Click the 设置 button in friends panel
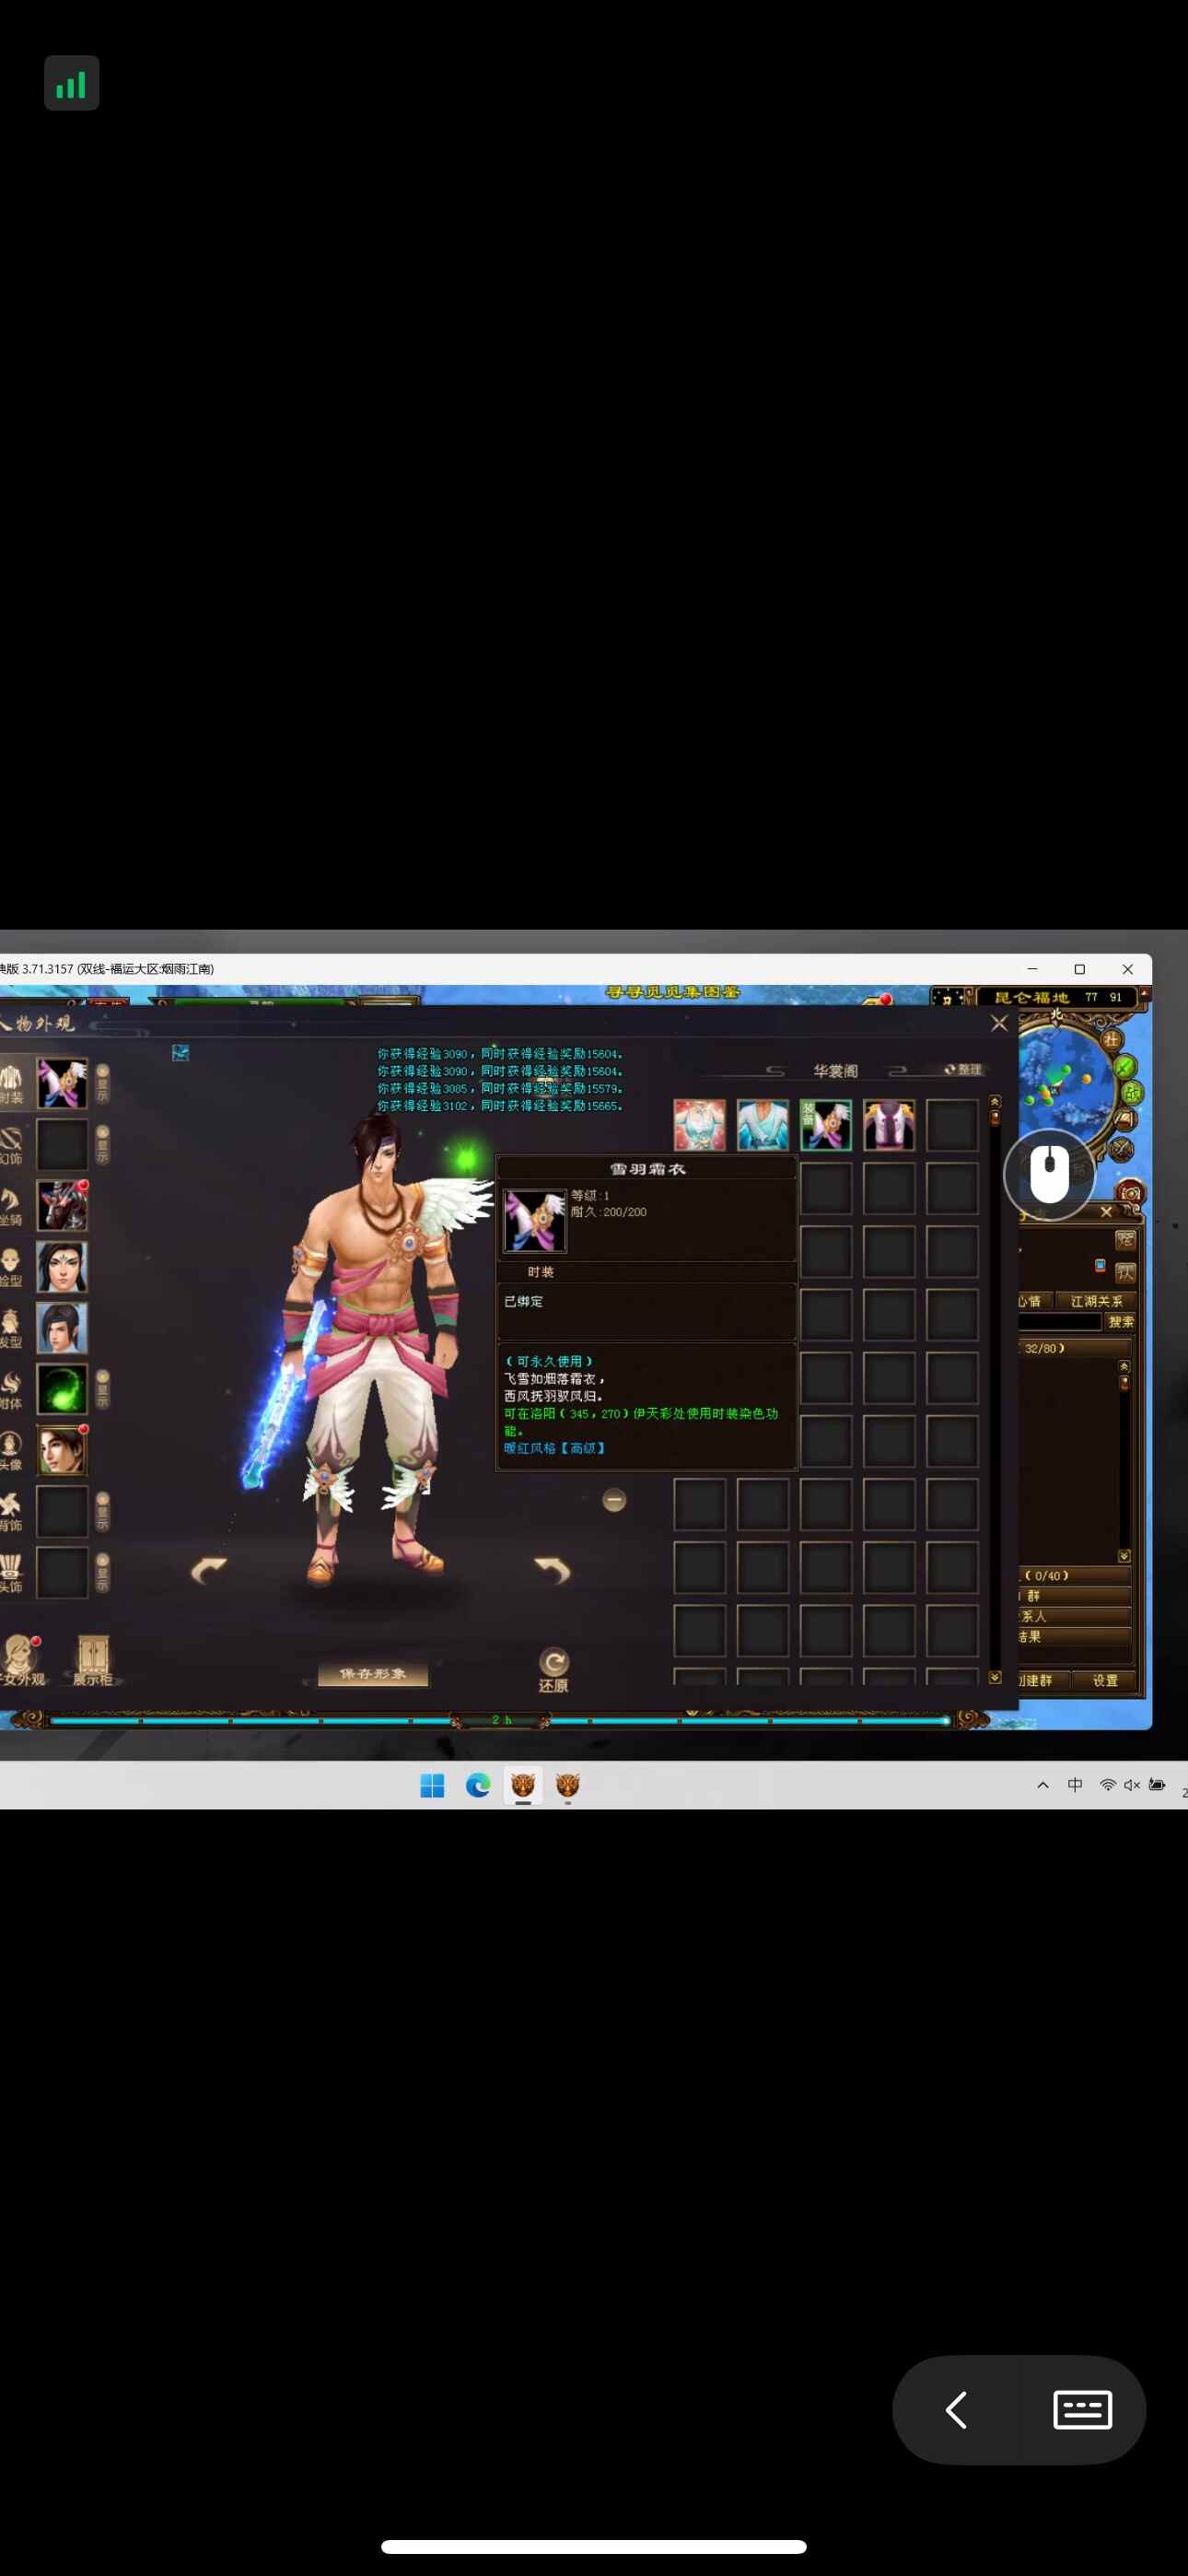1188x2576 pixels. 1105,1681
